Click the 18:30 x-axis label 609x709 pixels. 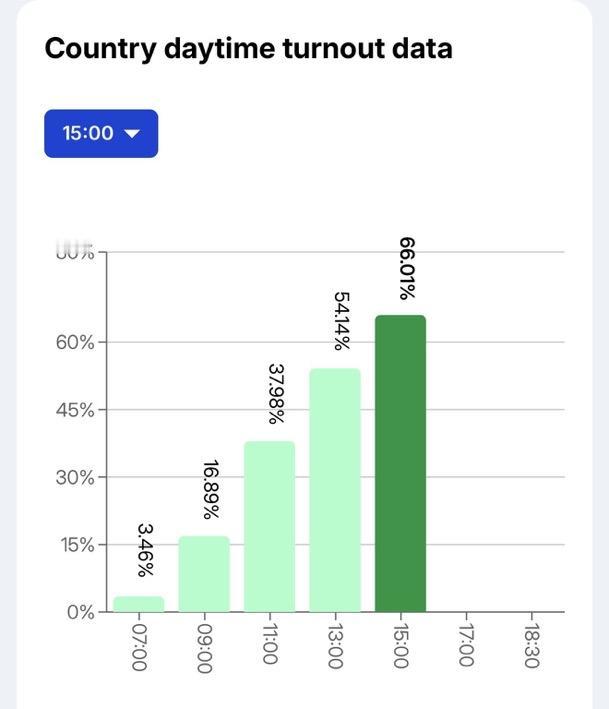click(x=531, y=645)
